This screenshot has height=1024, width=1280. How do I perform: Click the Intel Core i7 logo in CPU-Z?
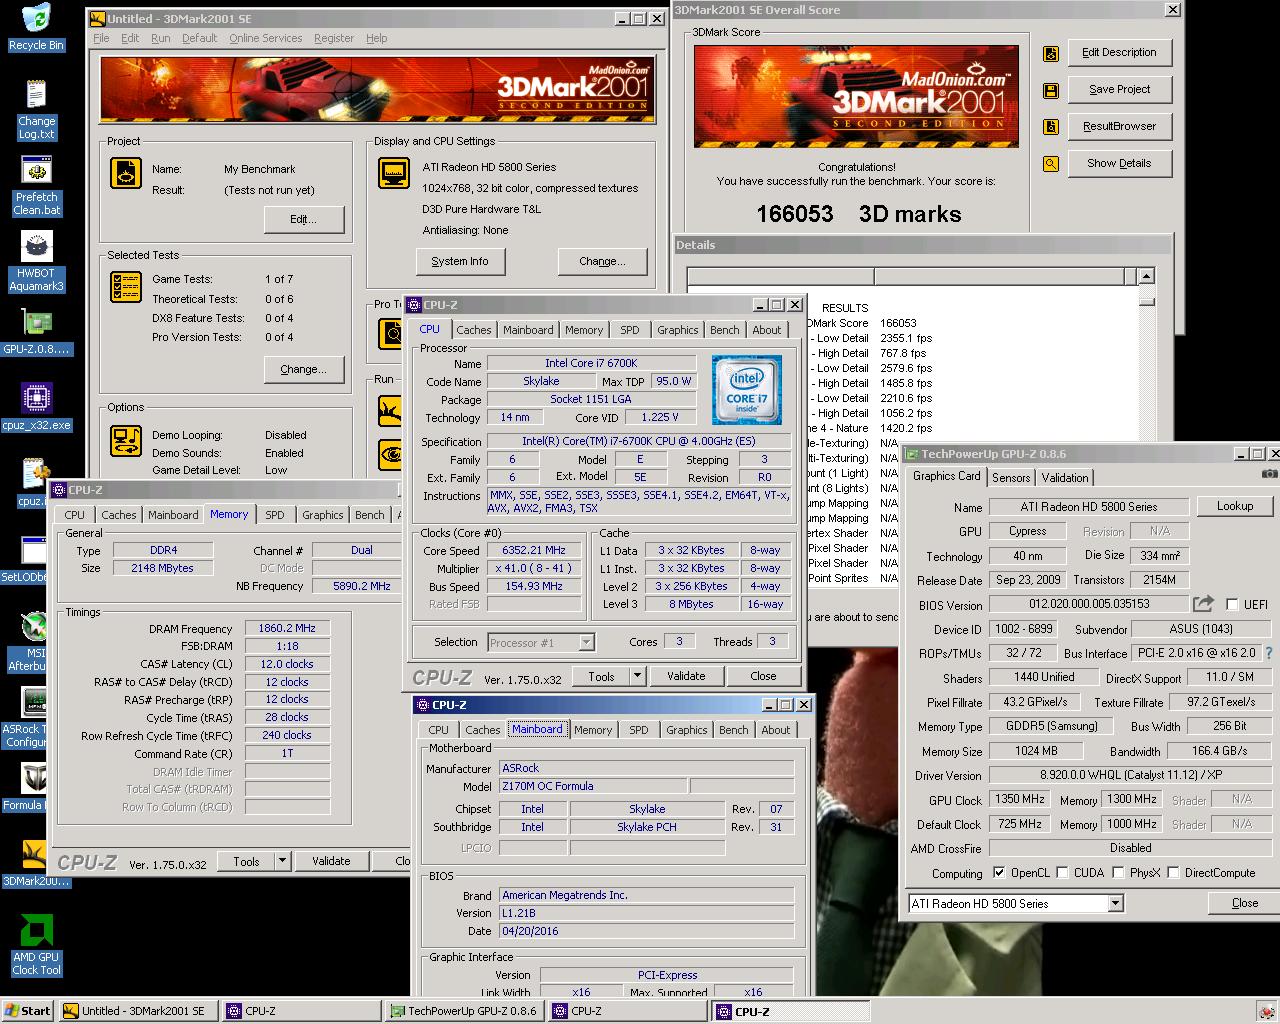point(746,390)
